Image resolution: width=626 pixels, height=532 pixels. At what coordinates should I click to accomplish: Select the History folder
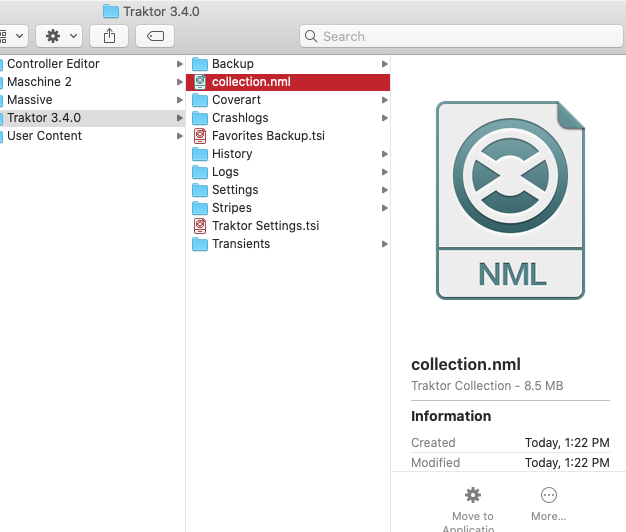click(232, 154)
